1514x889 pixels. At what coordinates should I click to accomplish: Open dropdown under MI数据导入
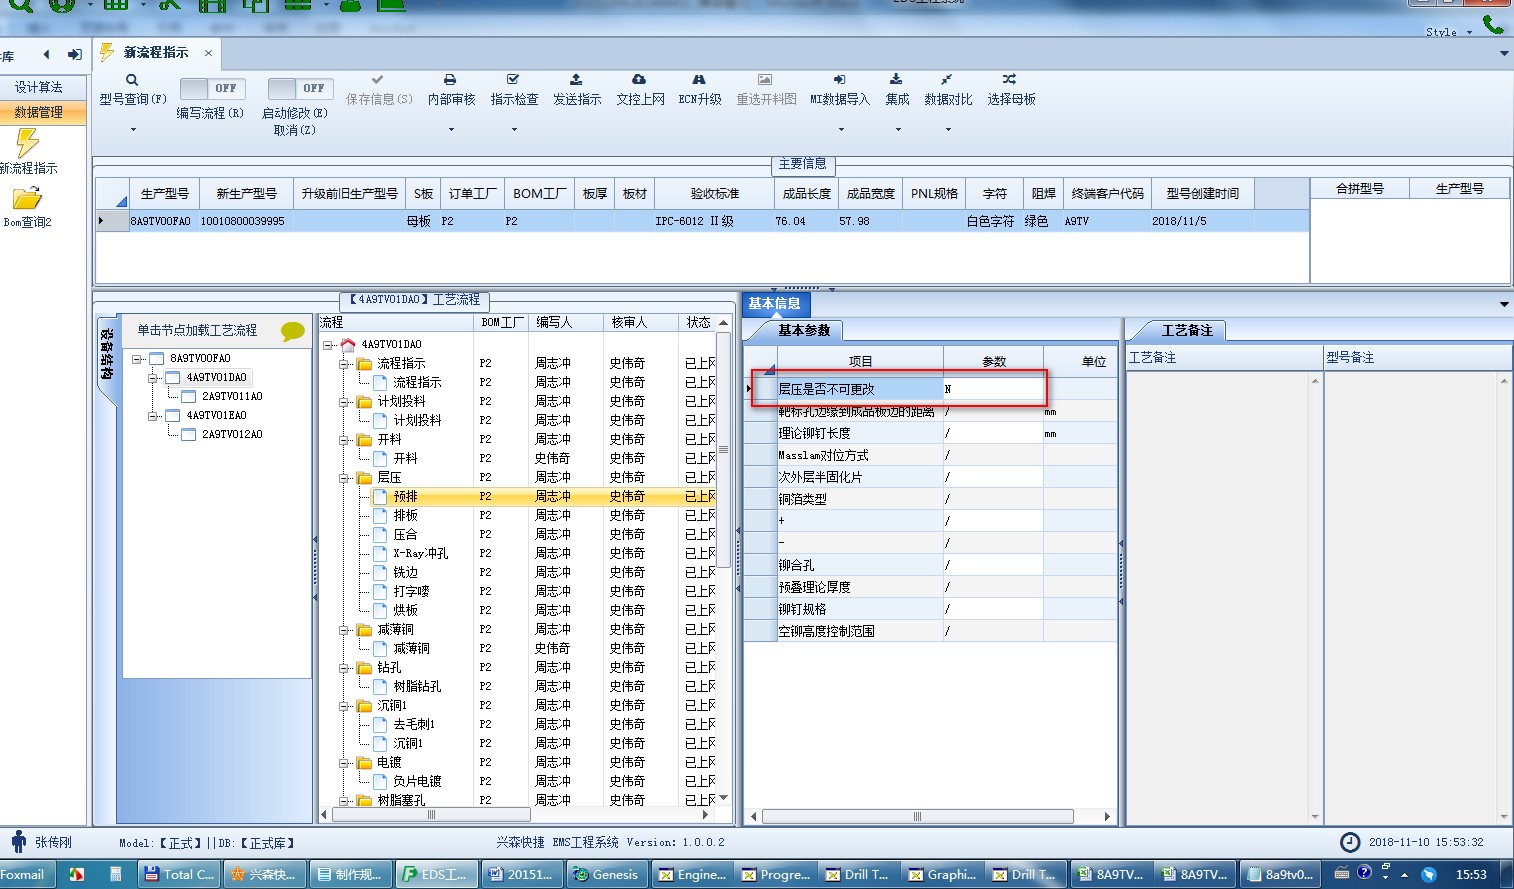pyautogui.click(x=840, y=129)
